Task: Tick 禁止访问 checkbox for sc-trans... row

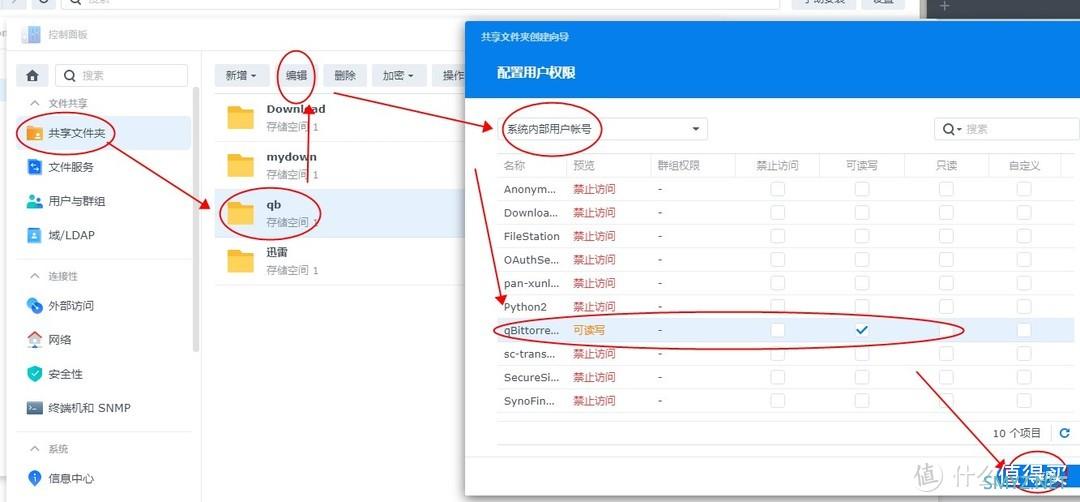Action: pos(778,353)
